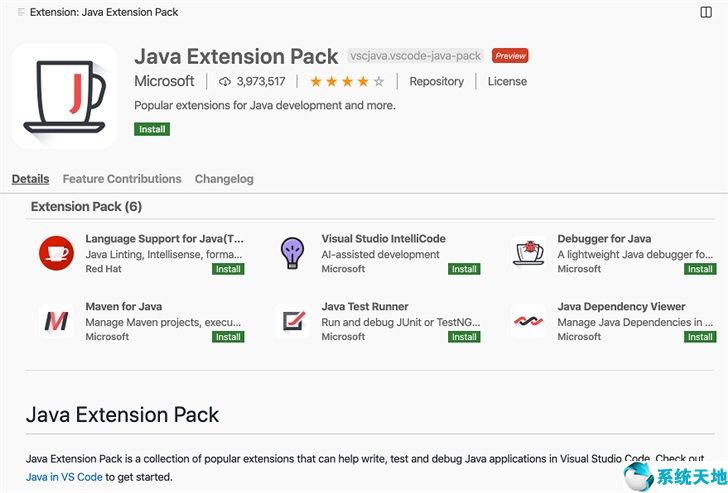Follow the Java in VS Code link
728x493 pixels.
pyautogui.click(x=64, y=477)
